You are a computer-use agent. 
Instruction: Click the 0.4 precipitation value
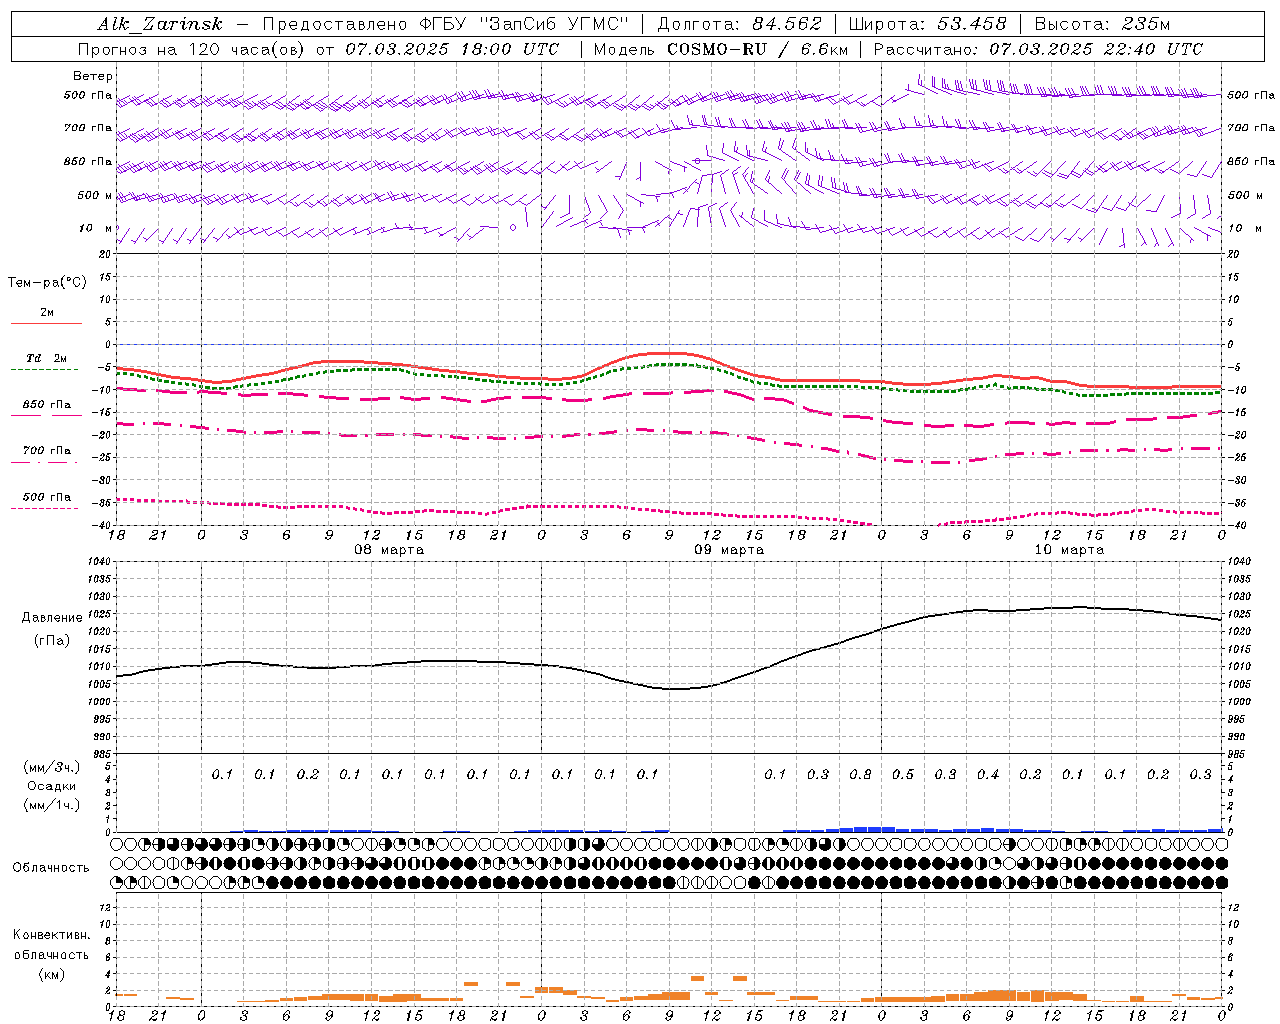tap(988, 774)
